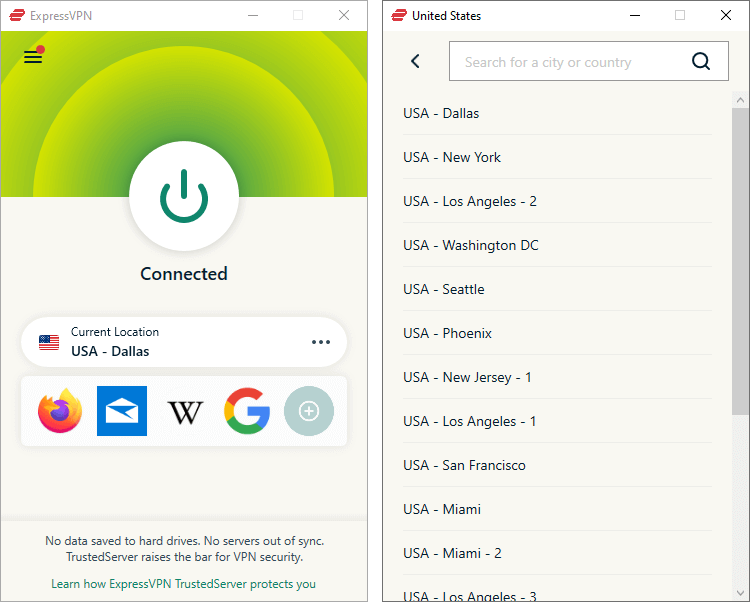750x602 pixels.
Task: Select USA - Los Angeles - 1
Action: pyautogui.click(x=557, y=421)
